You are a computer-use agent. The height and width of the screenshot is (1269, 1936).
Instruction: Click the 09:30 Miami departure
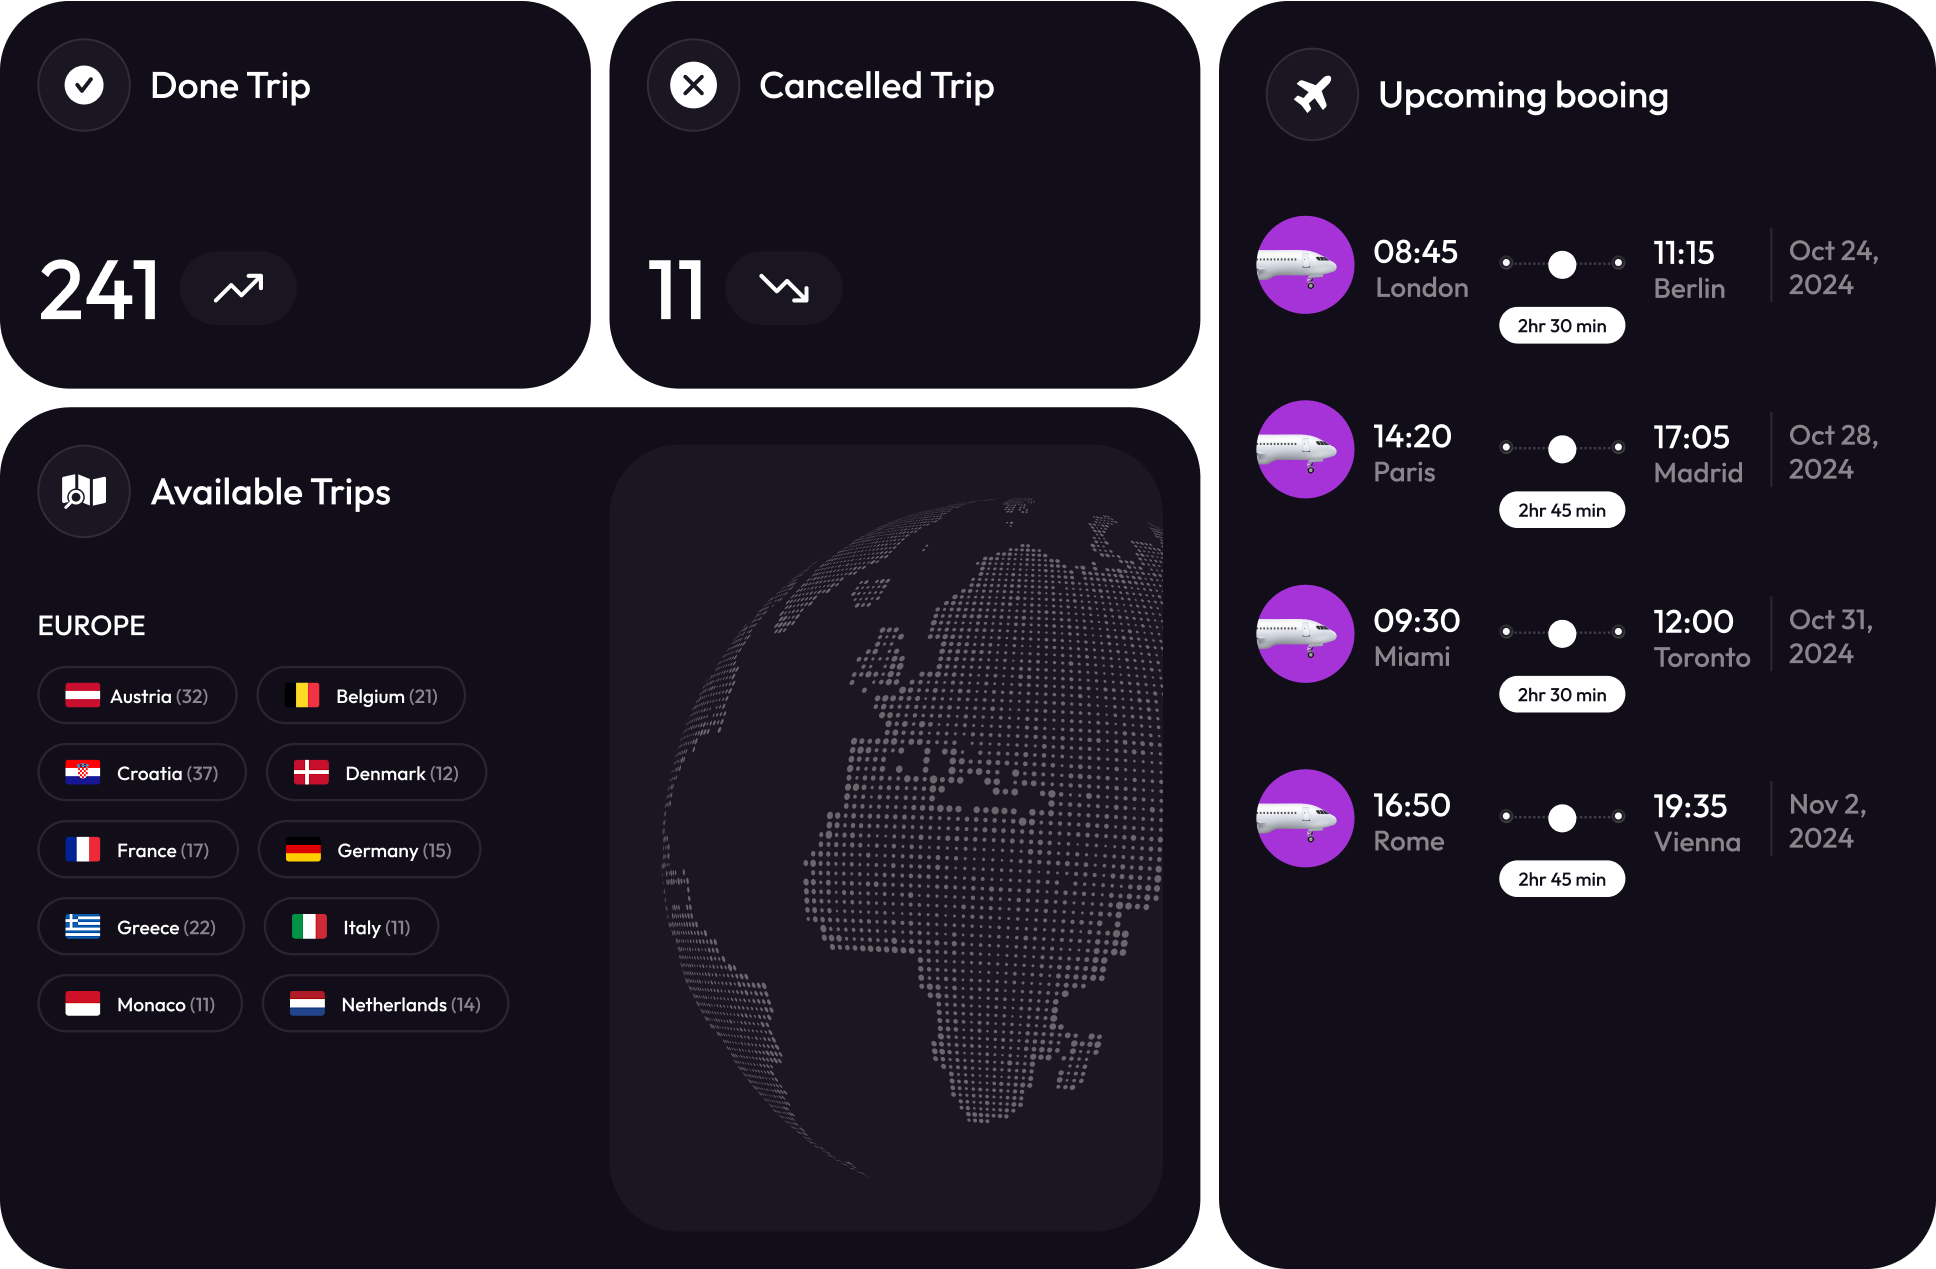[1416, 638]
